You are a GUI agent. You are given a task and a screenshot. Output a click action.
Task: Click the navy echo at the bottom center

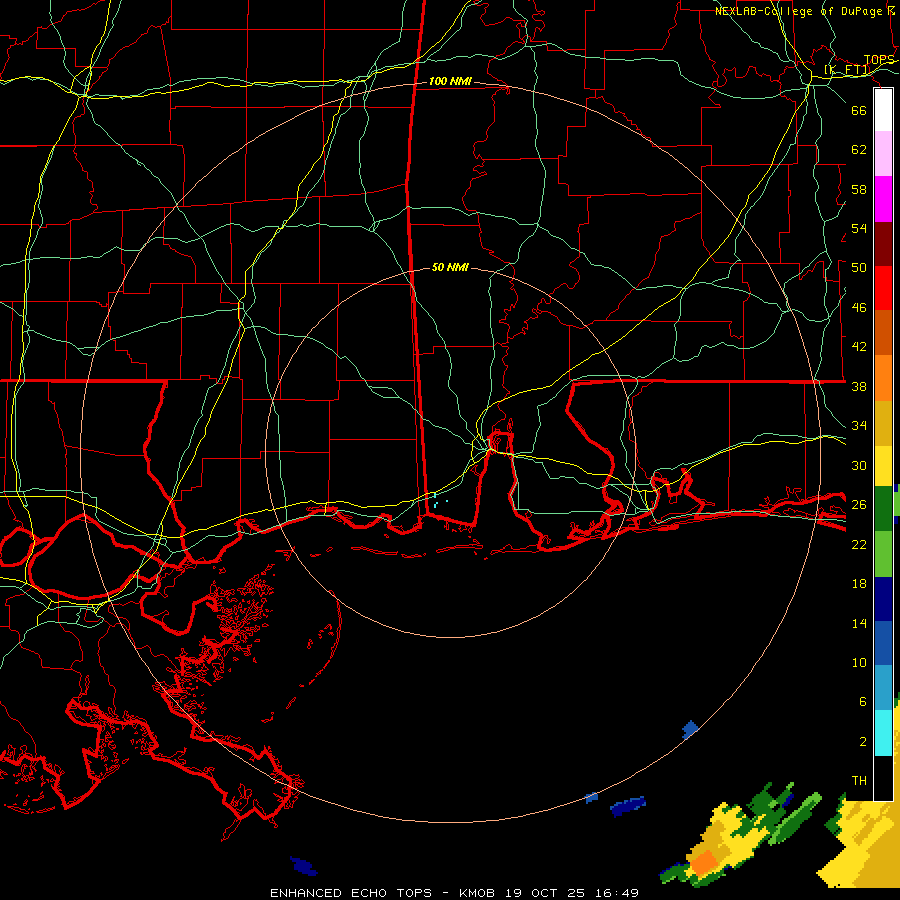(304, 866)
